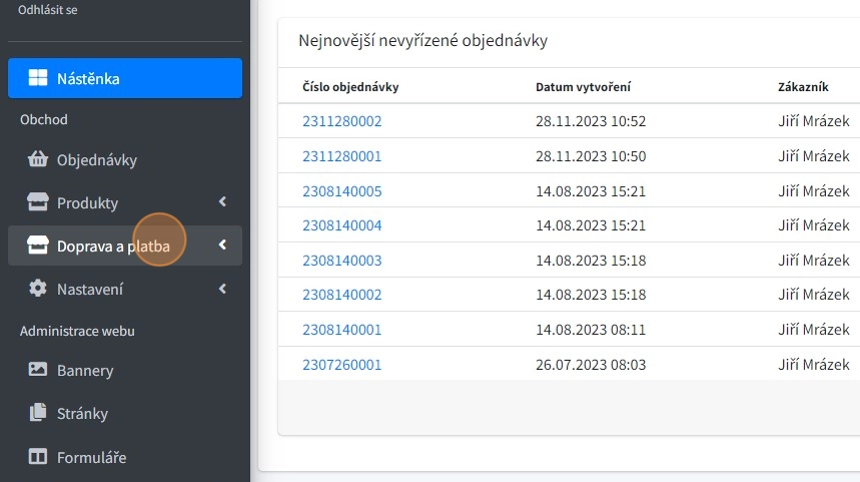
Task: Go to Stránky in the sidebar
Action: click(x=82, y=413)
